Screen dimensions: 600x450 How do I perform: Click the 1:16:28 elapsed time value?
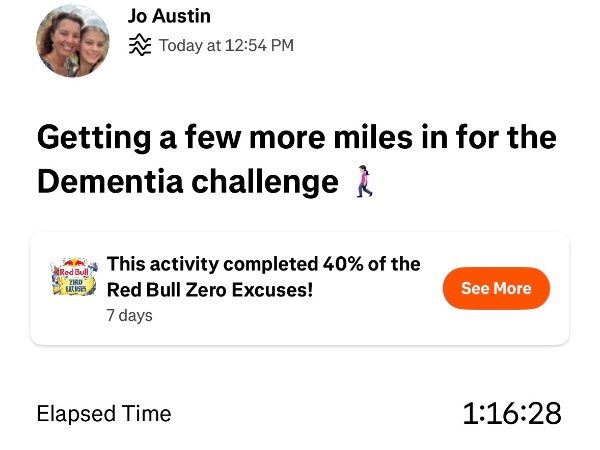click(x=511, y=413)
